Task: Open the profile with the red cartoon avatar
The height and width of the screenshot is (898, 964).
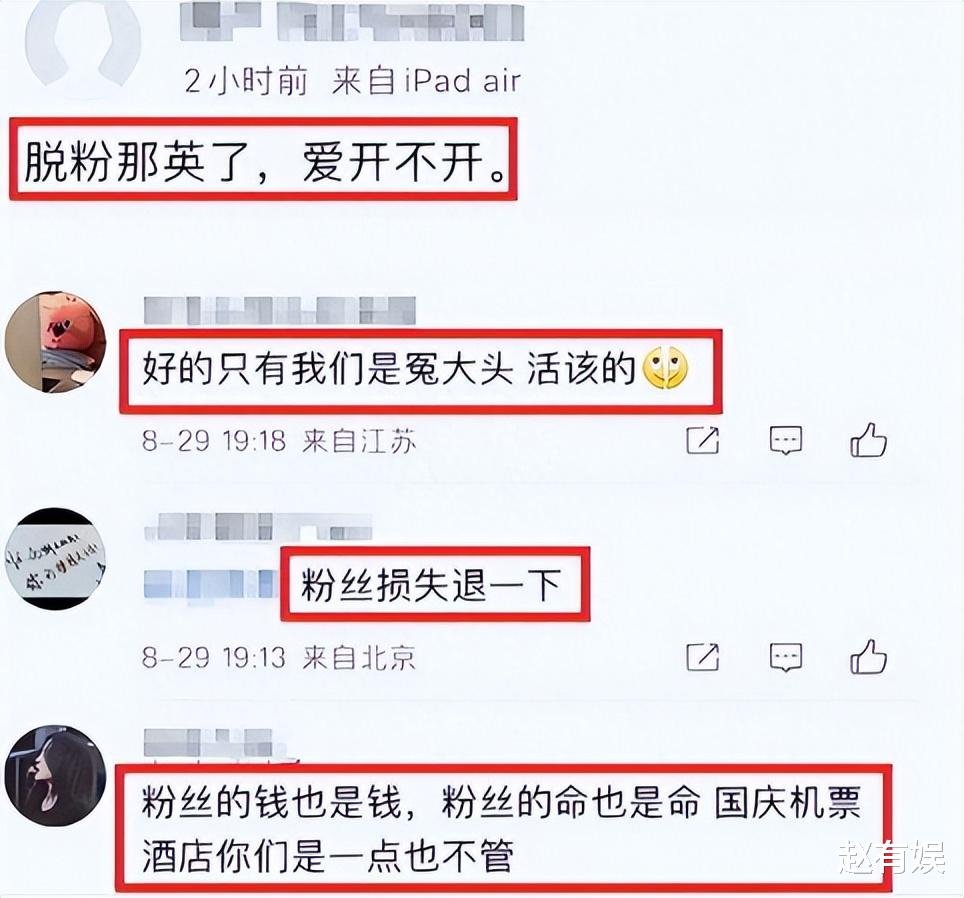Action: coord(55,342)
